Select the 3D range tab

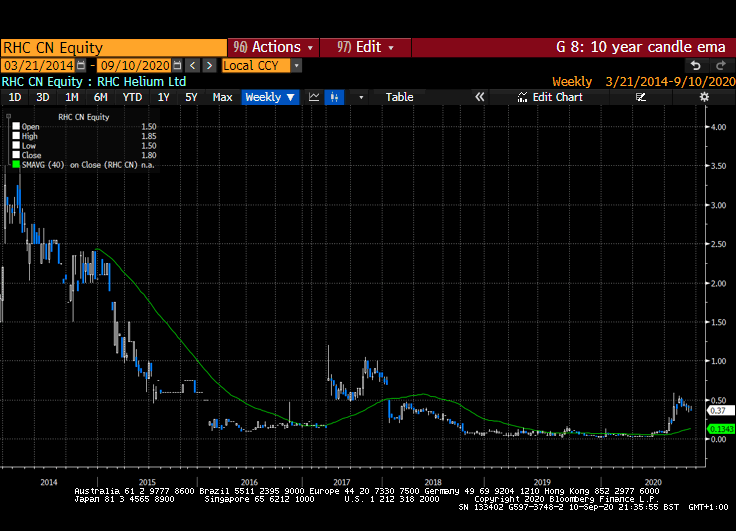pos(43,97)
